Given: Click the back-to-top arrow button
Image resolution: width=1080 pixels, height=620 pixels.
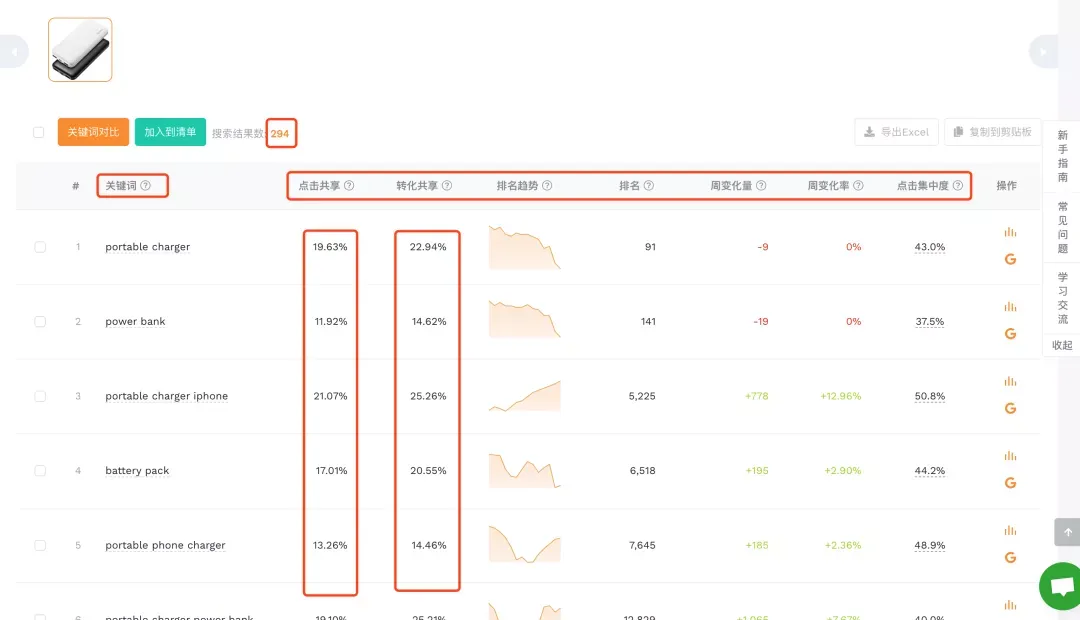Looking at the screenshot, I should pos(1068,532).
